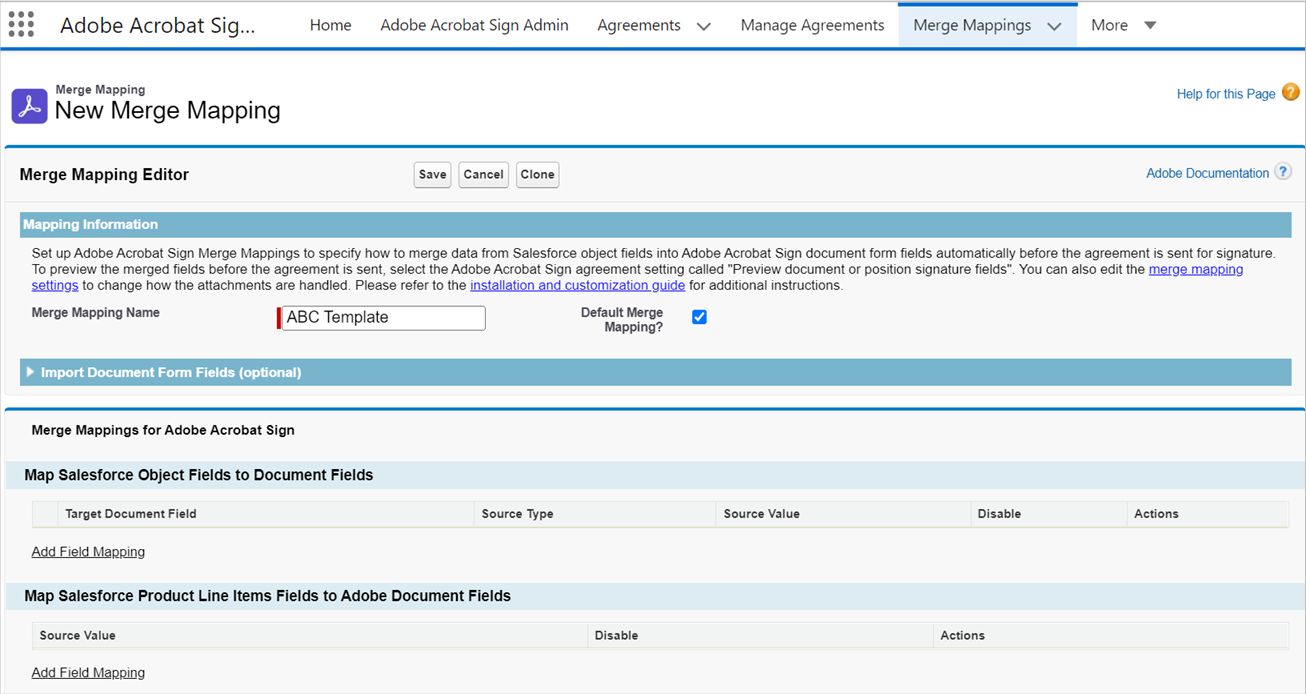Click Source Value header in Product Line Items table
Image resolution: width=1306 pixels, height=694 pixels.
(77, 635)
